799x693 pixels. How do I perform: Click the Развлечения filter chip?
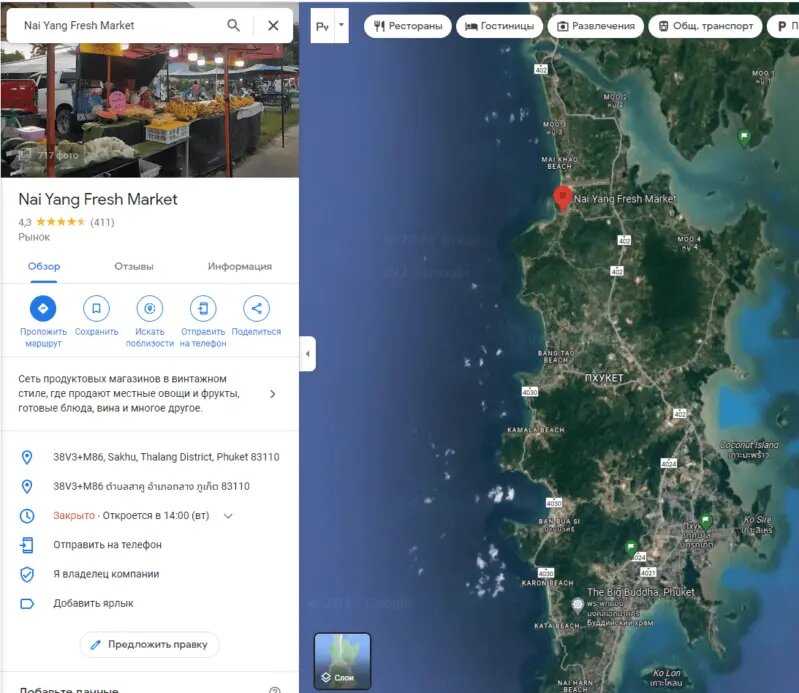coord(596,26)
